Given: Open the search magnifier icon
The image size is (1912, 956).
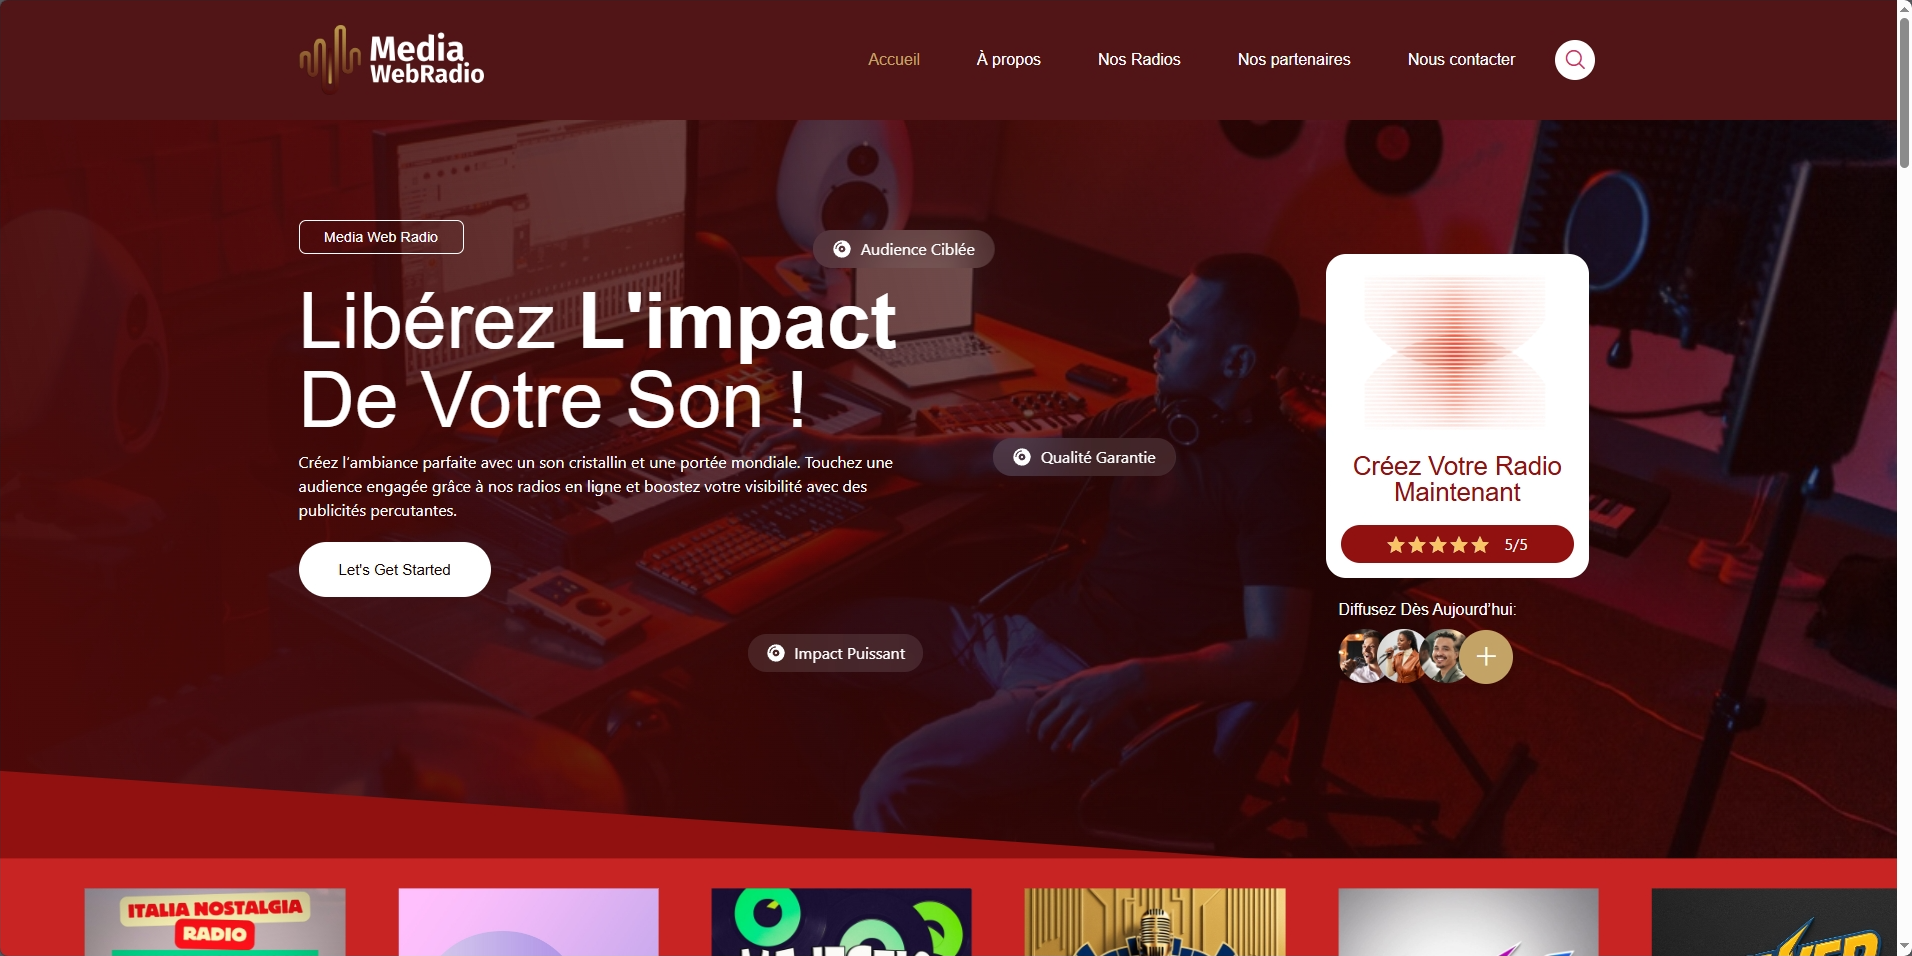Looking at the screenshot, I should [1574, 60].
